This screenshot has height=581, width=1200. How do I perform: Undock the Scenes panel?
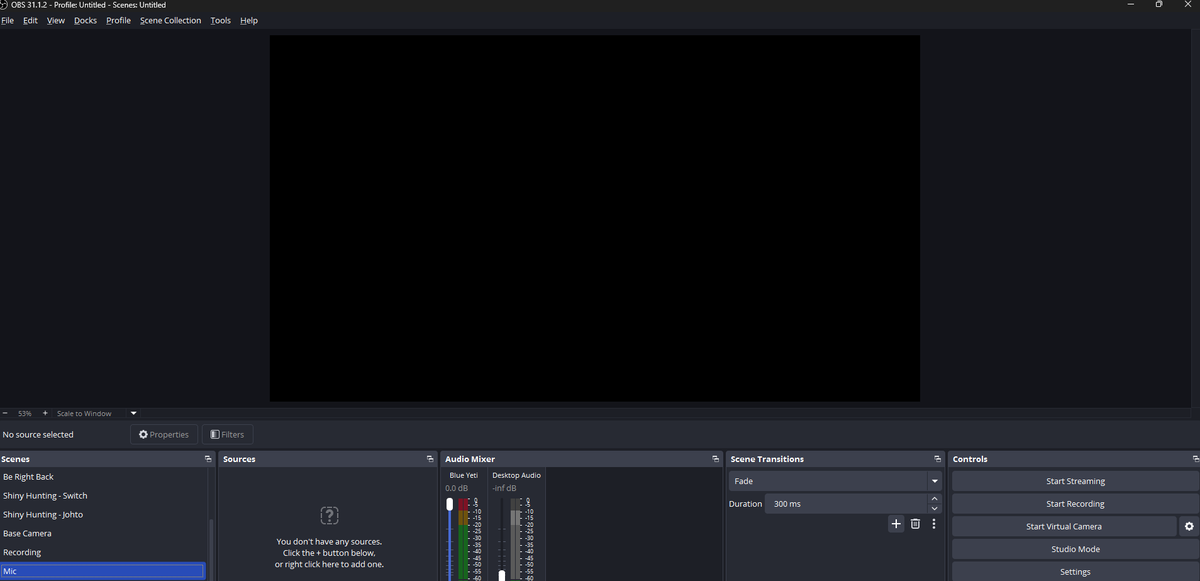pos(208,459)
